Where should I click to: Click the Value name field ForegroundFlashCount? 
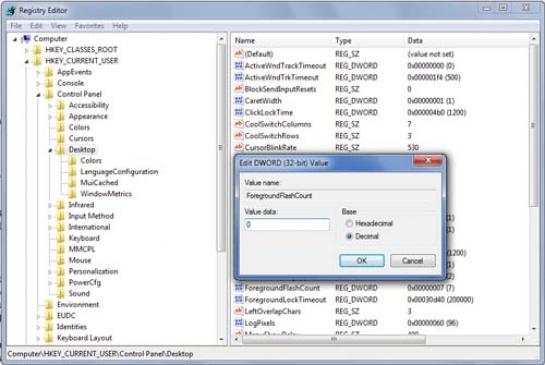point(340,196)
